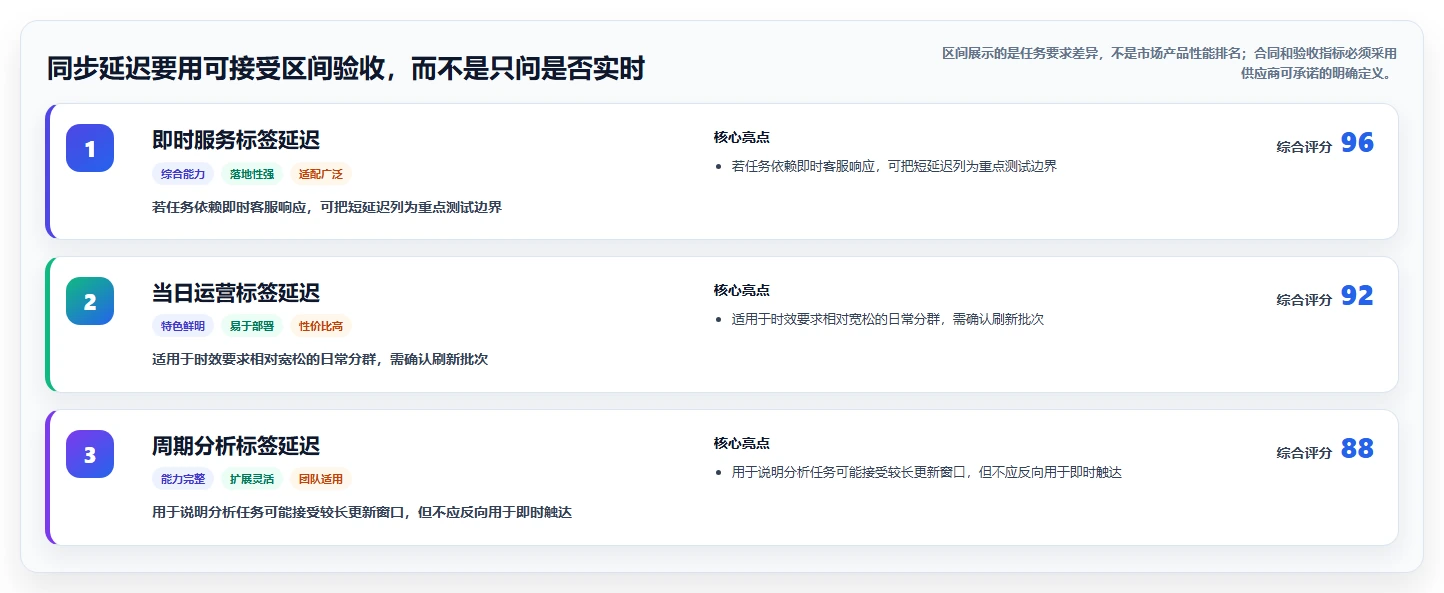1444x593 pixels.
Task: Click the 扩展灵活 tag
Action: point(252,479)
